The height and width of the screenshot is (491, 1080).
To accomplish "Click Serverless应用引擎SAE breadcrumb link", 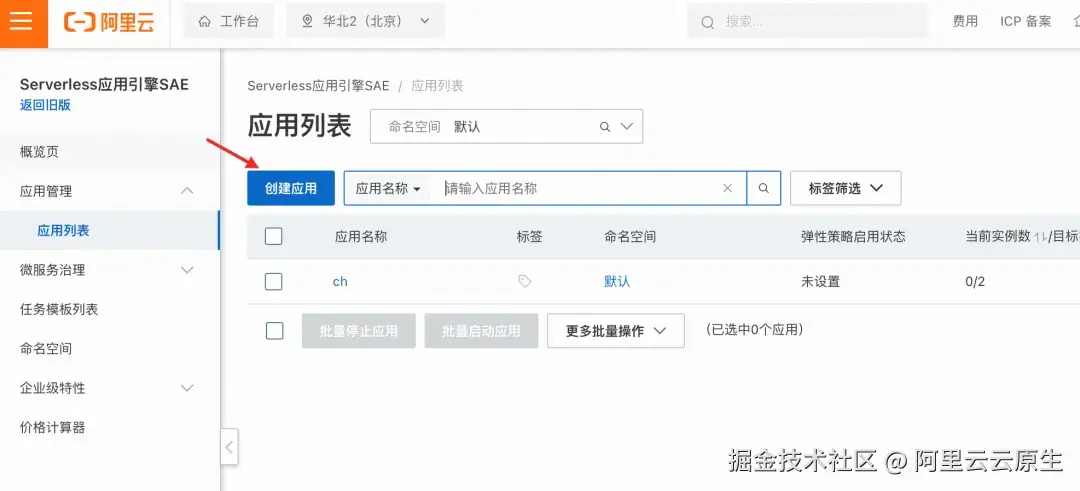I will (x=318, y=86).
